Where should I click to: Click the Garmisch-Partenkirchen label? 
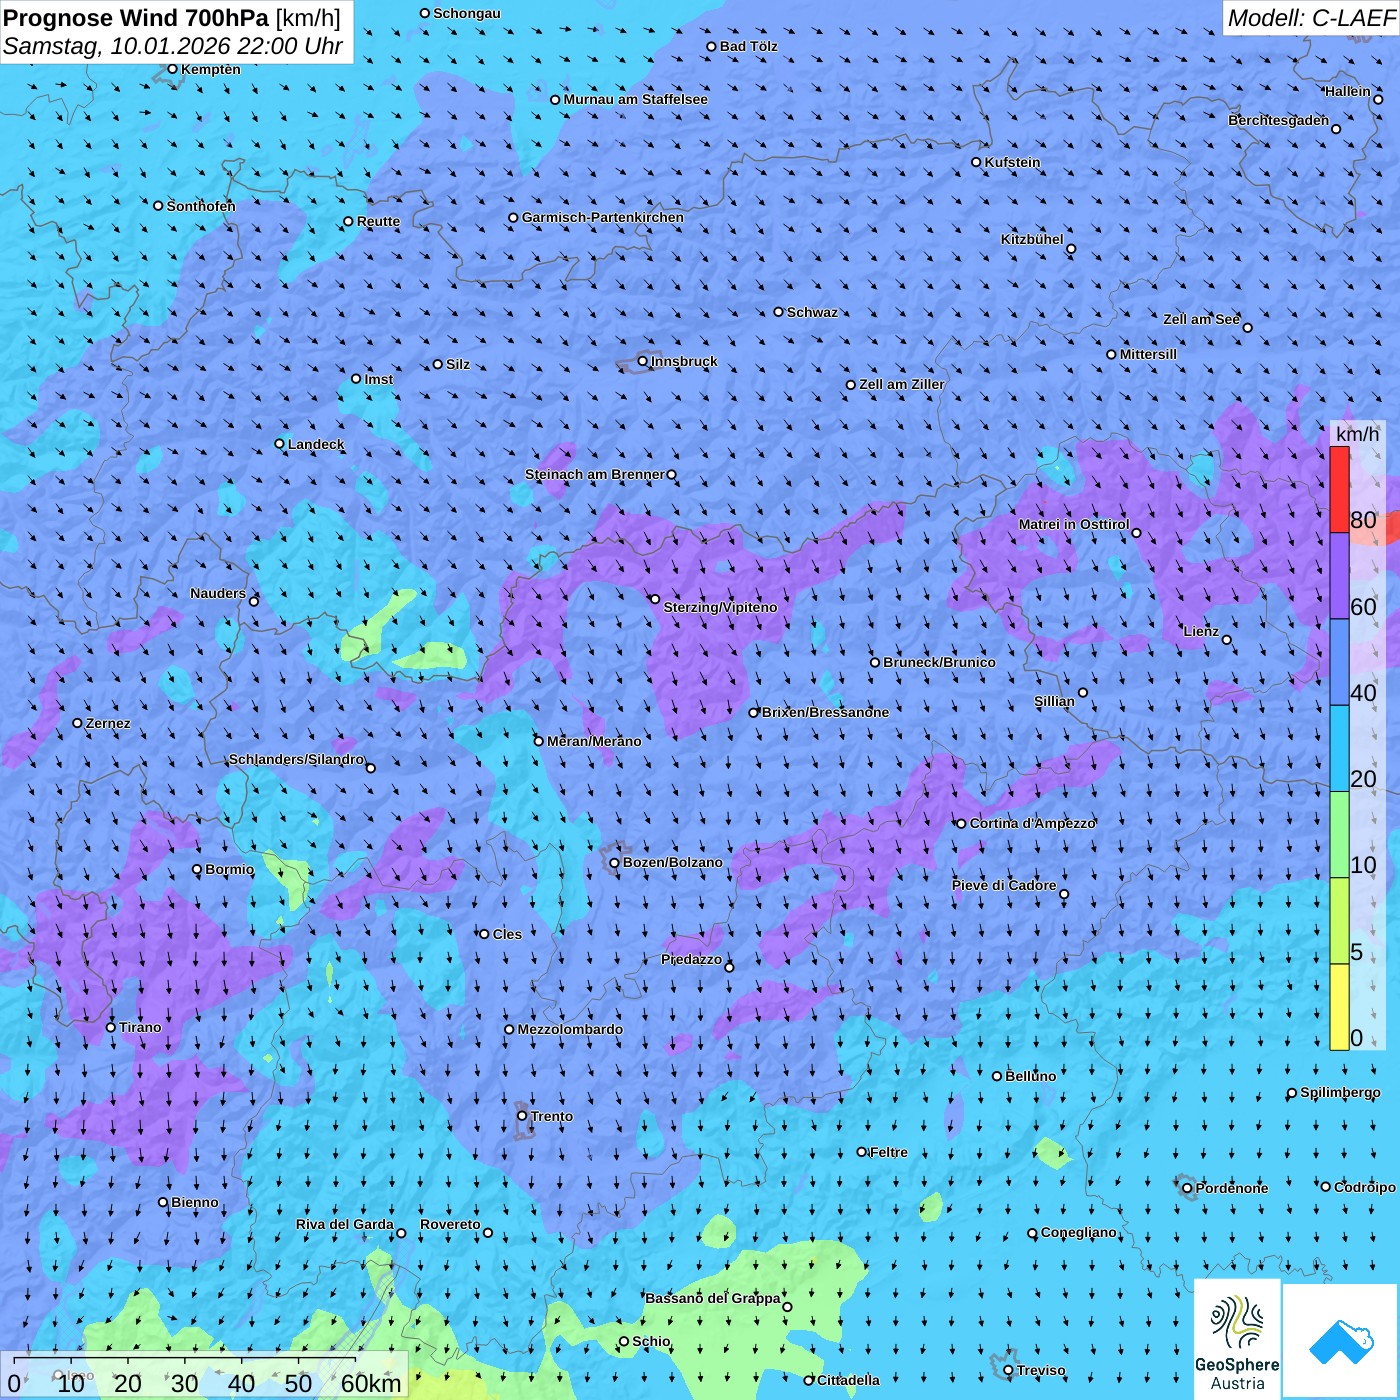603,217
